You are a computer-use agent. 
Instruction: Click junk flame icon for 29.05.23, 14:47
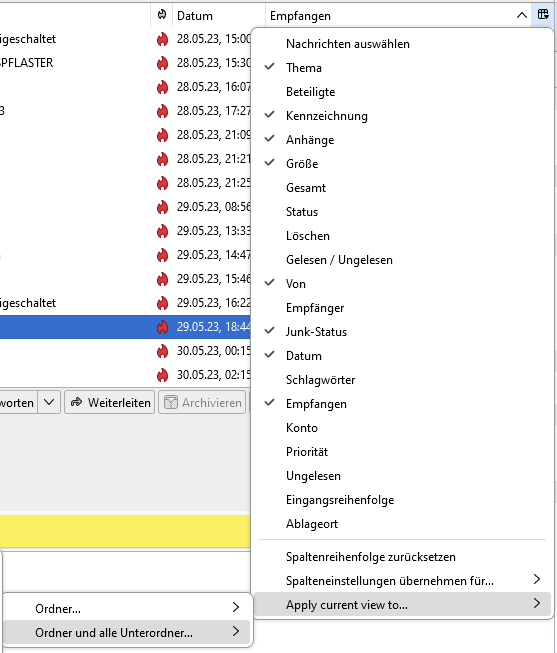coord(162,255)
